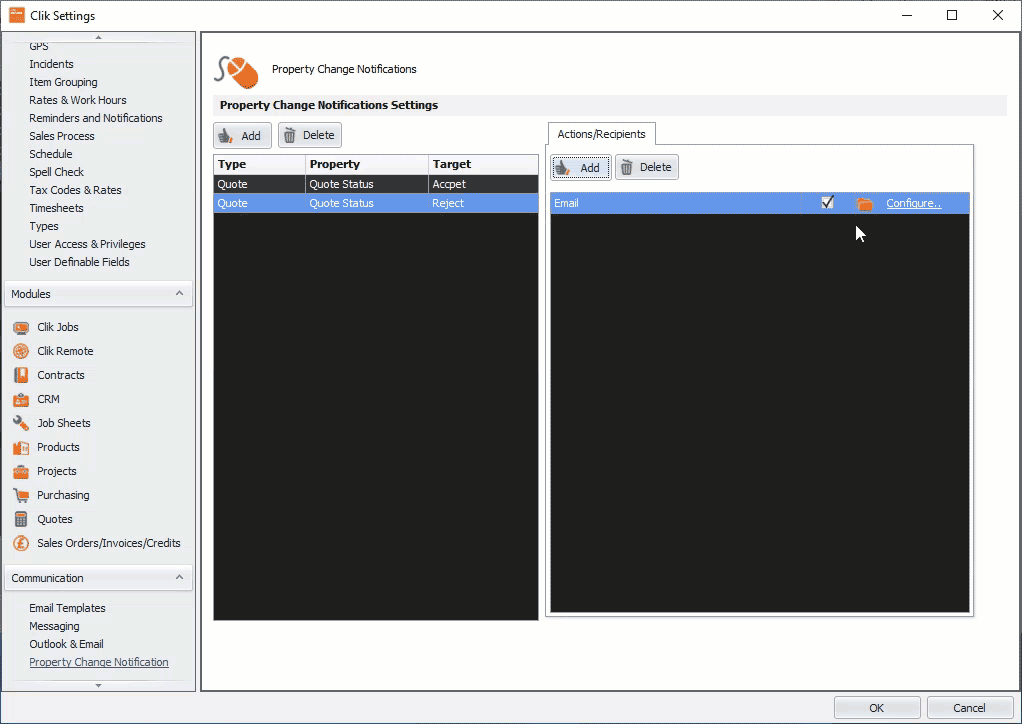
Task: Open Item Grouping settings
Action: 63,82
